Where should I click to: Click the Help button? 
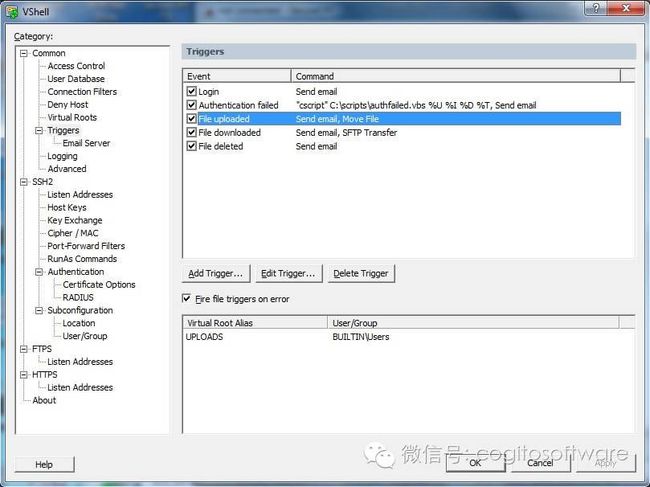[x=44, y=464]
